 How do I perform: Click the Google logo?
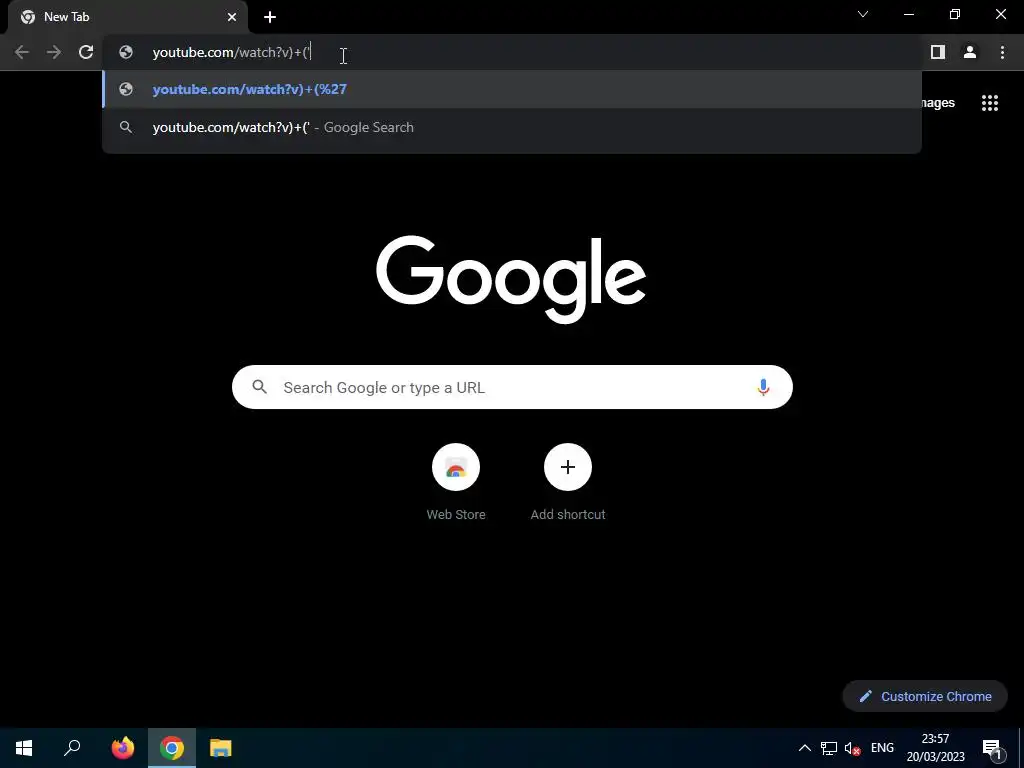click(511, 279)
